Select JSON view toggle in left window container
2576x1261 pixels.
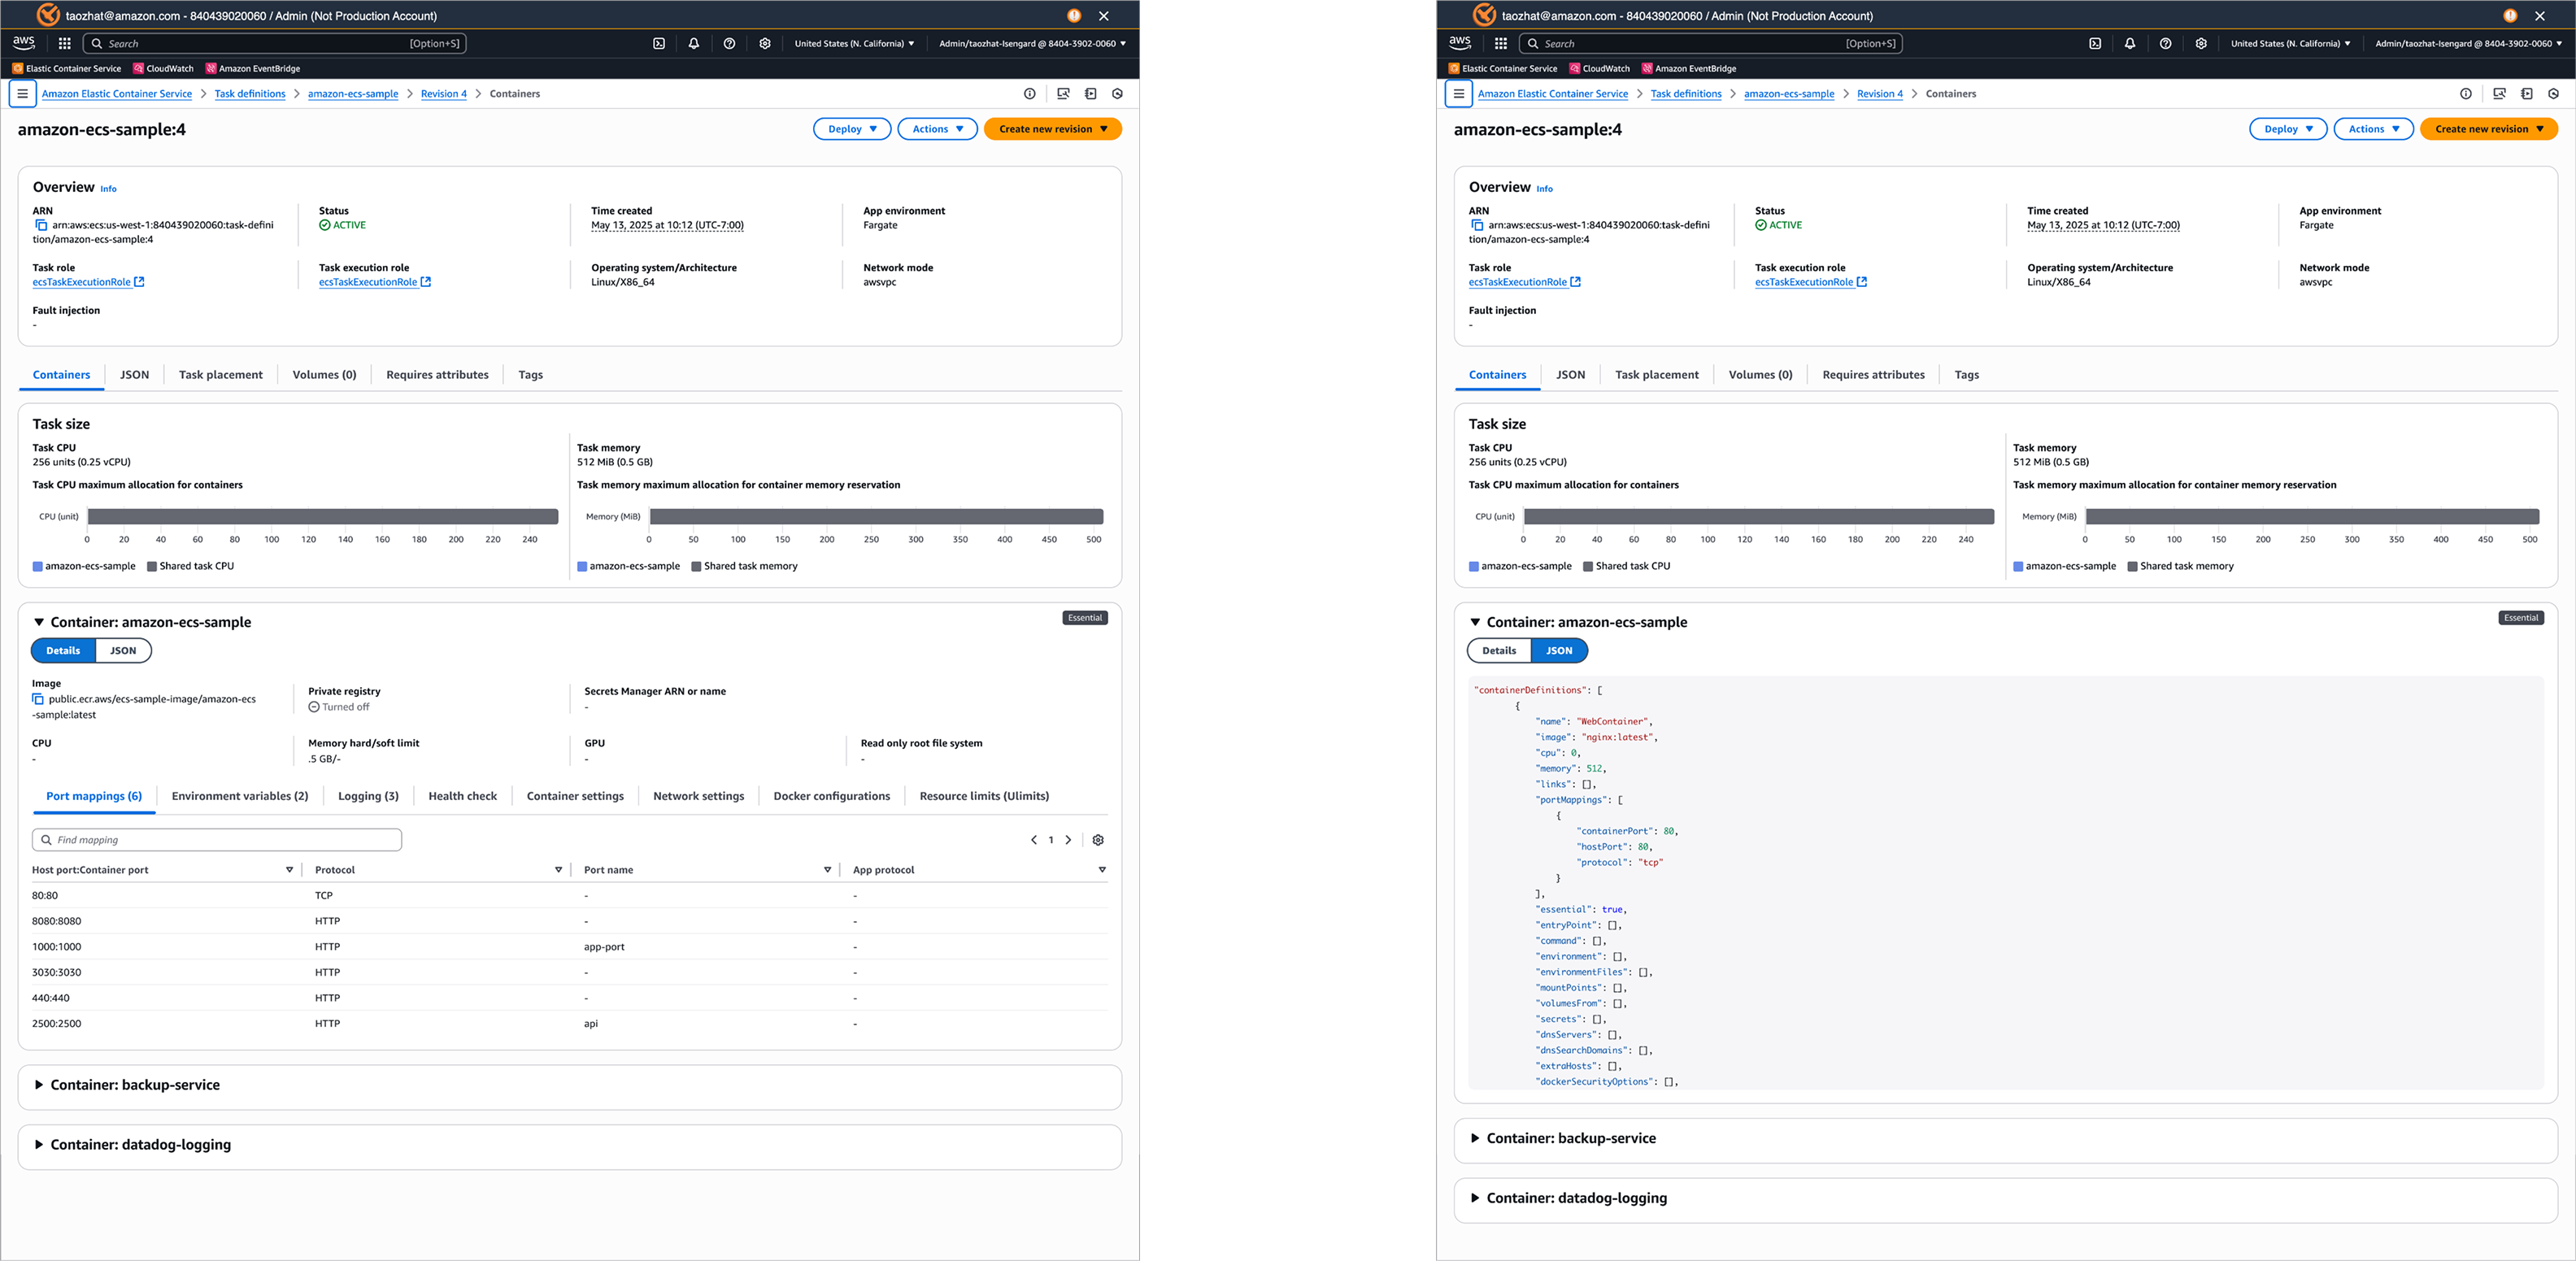coord(123,651)
